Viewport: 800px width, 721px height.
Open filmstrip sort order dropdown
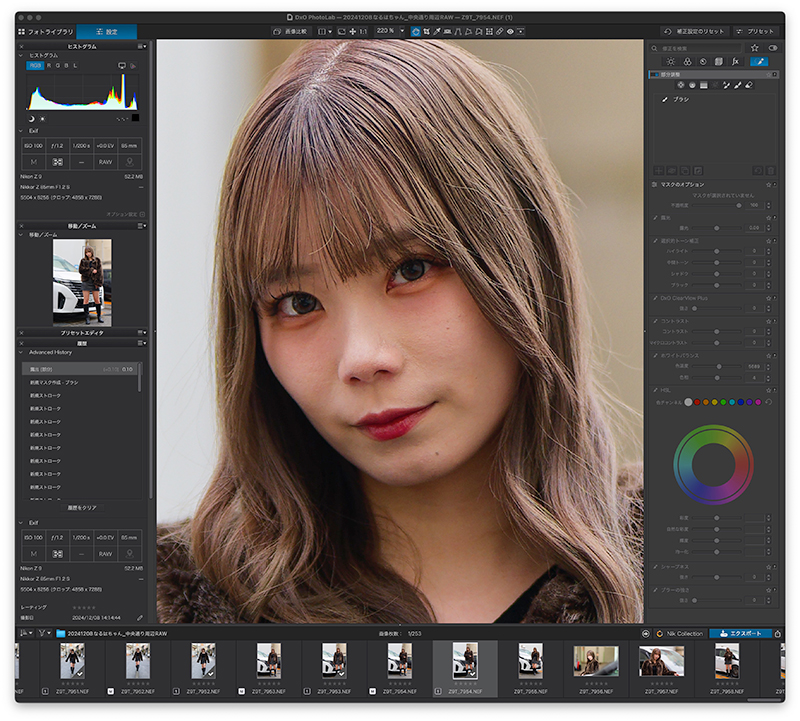[x=26, y=633]
